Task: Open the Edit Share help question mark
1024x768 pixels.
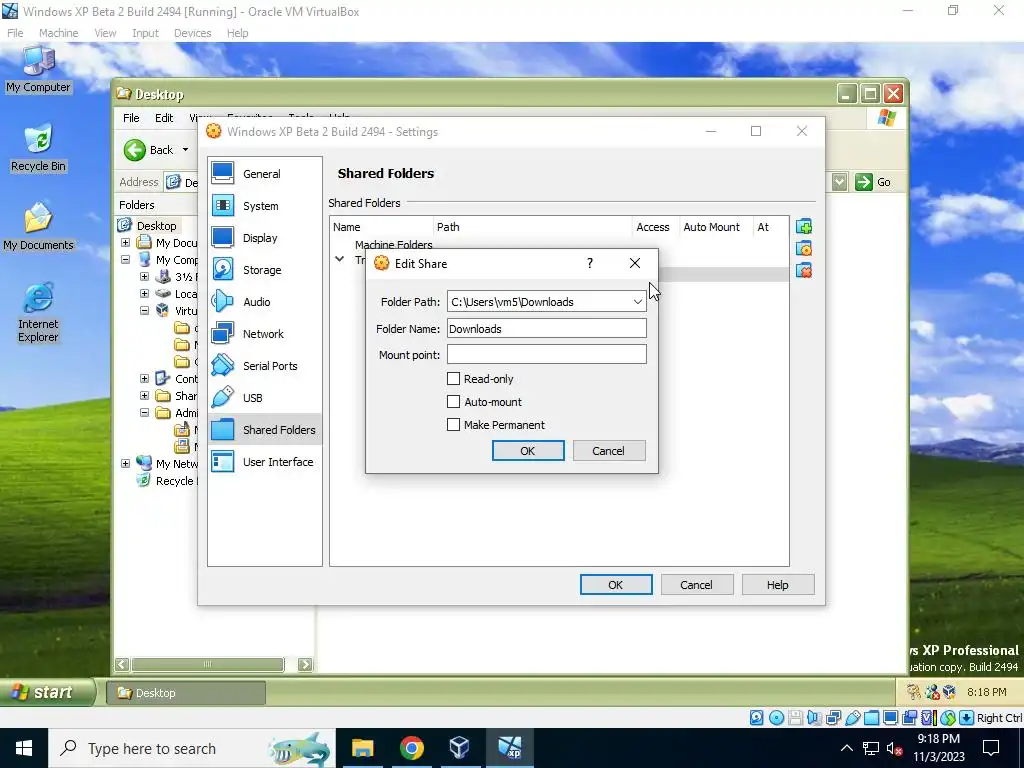Action: click(590, 263)
